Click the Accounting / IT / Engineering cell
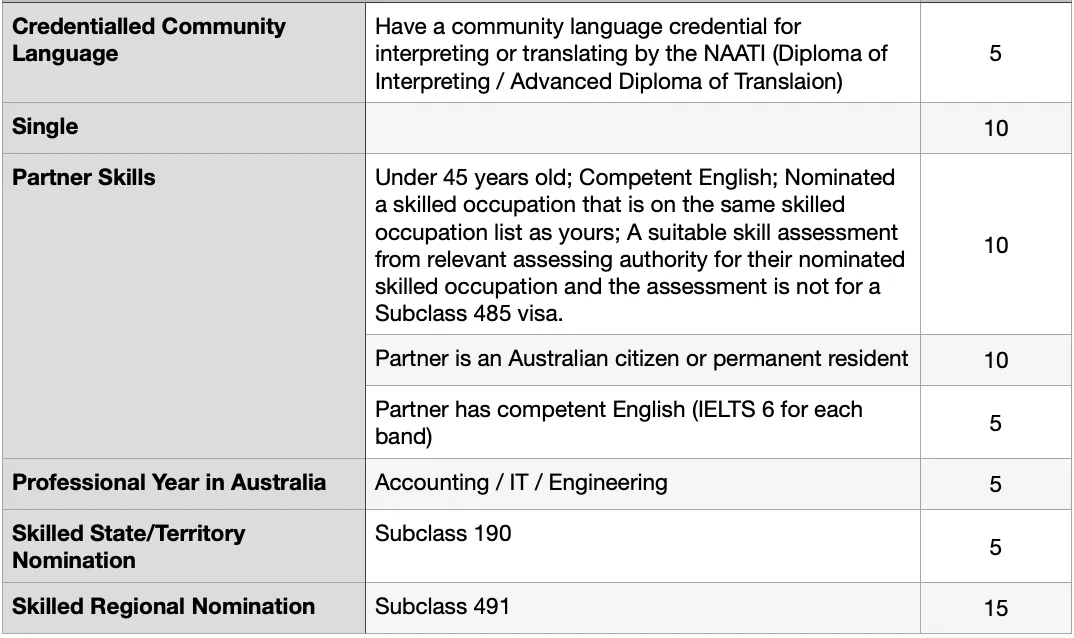This screenshot has height=638, width=1074. [x=642, y=484]
